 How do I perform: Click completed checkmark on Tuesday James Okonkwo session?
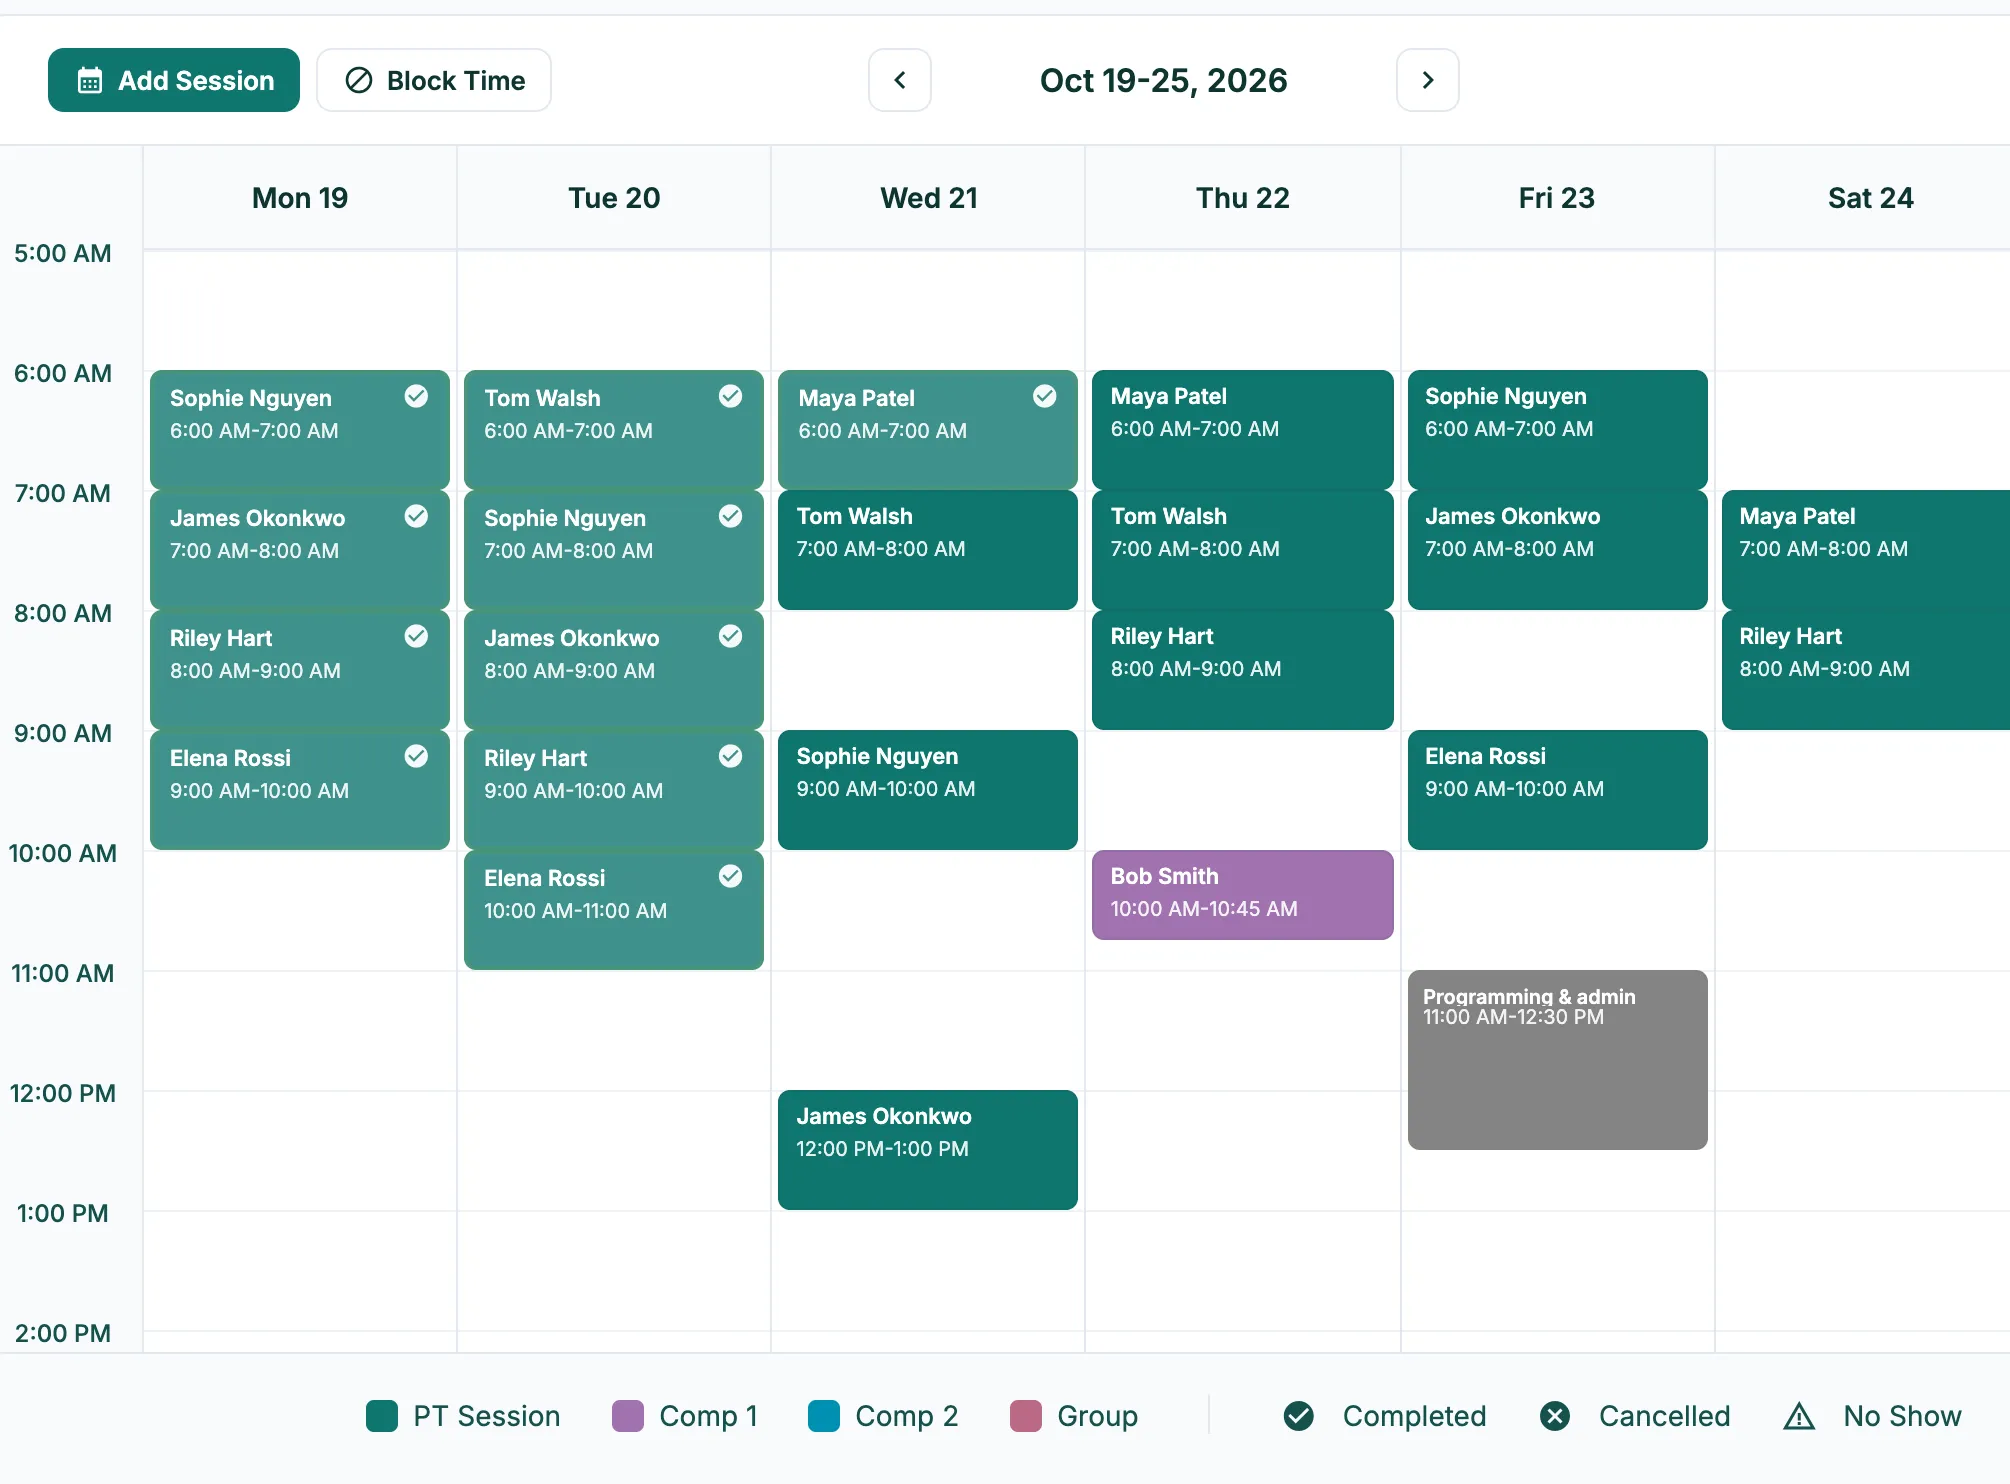(731, 637)
